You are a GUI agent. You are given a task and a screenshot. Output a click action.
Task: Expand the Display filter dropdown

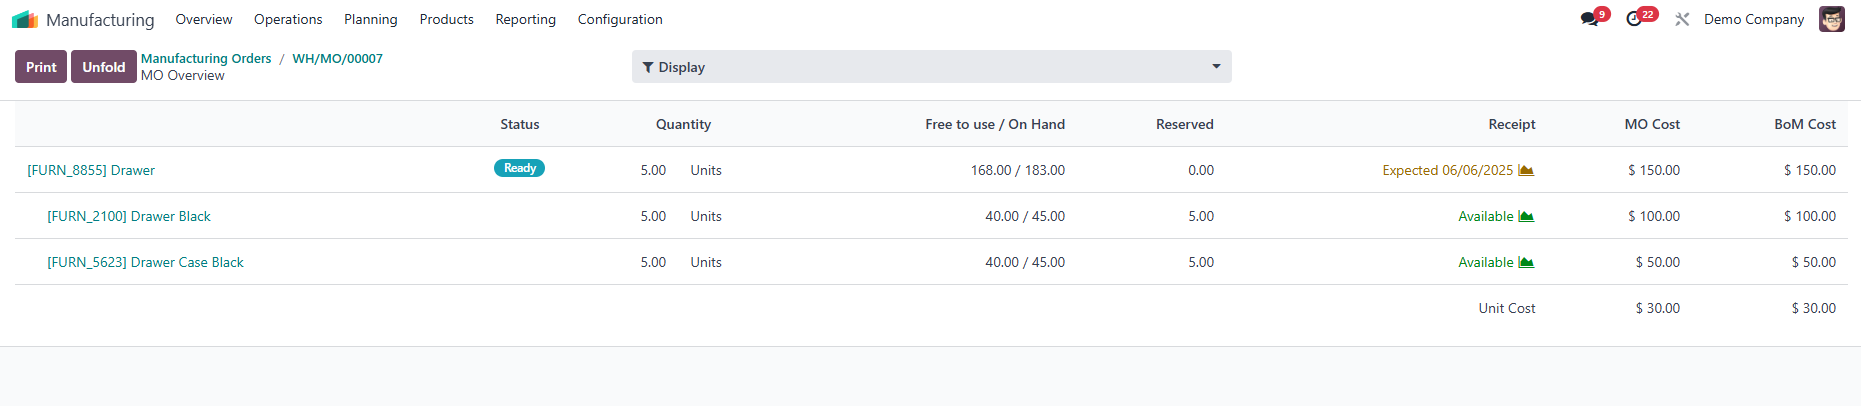932,67
